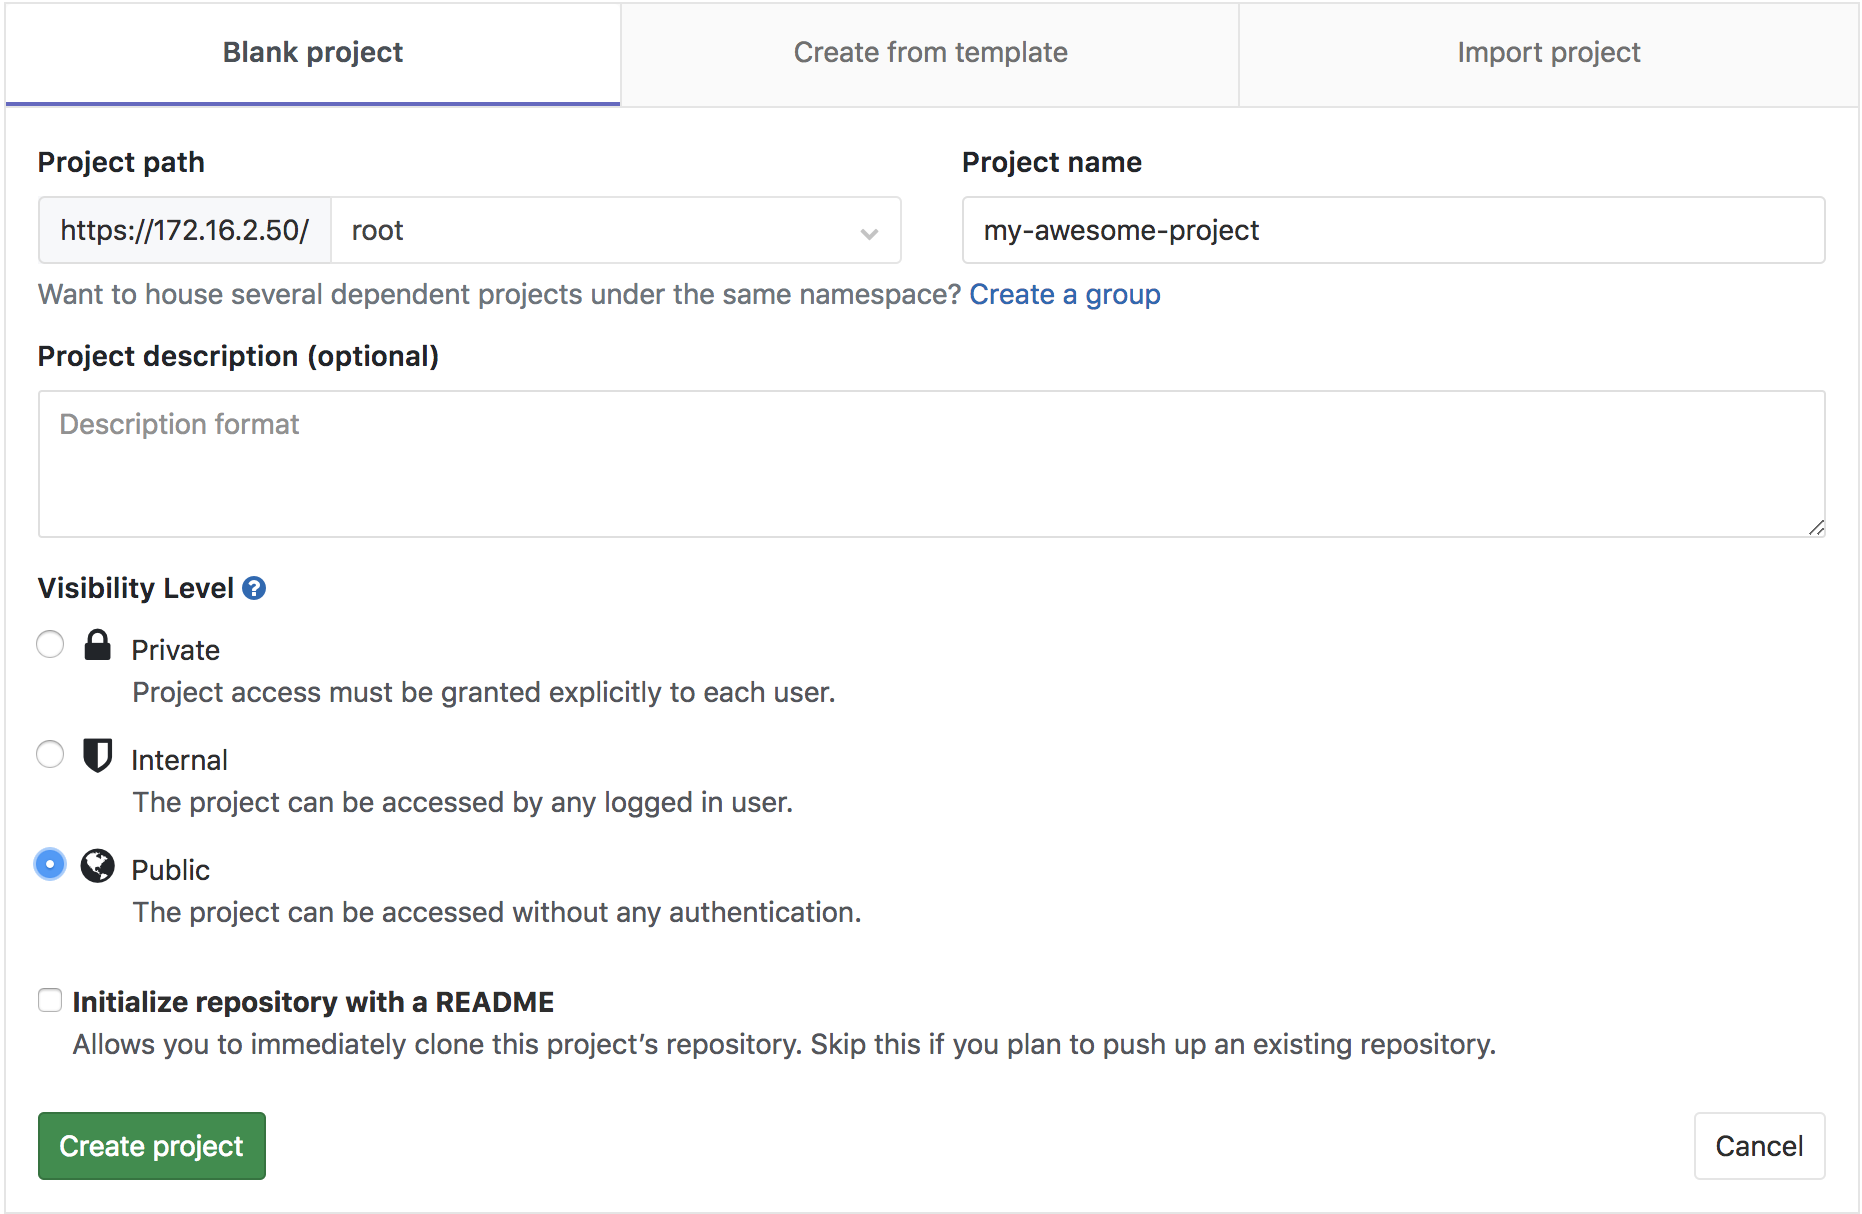Switch to the Blank project tab

coord(313,53)
